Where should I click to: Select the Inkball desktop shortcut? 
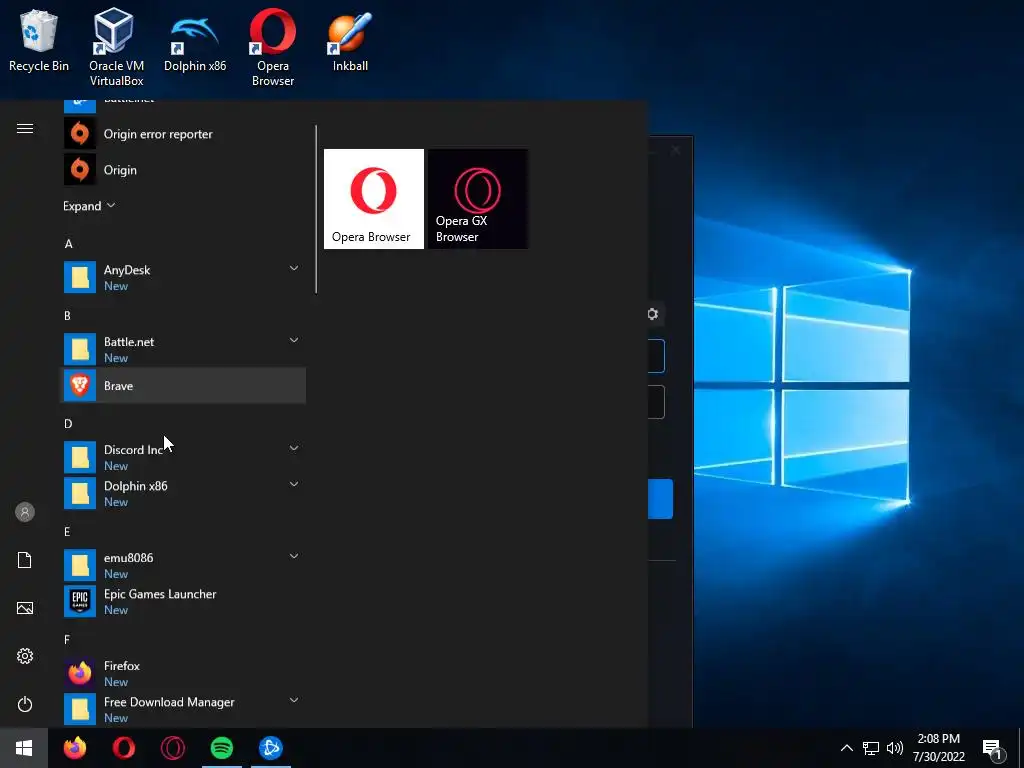click(350, 42)
